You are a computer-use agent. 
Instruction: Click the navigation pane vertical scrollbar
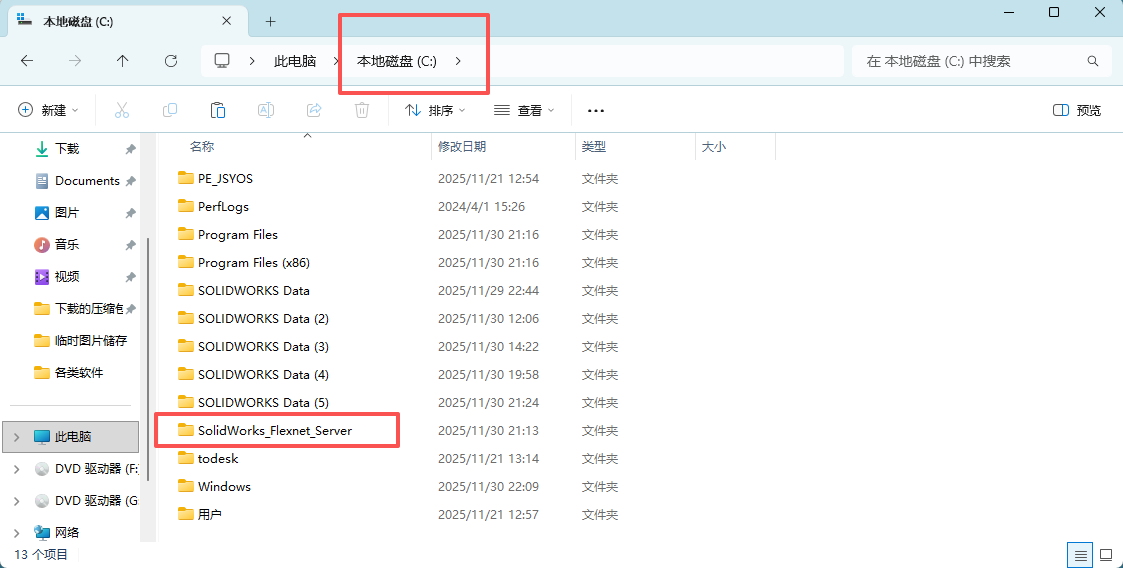point(148,358)
